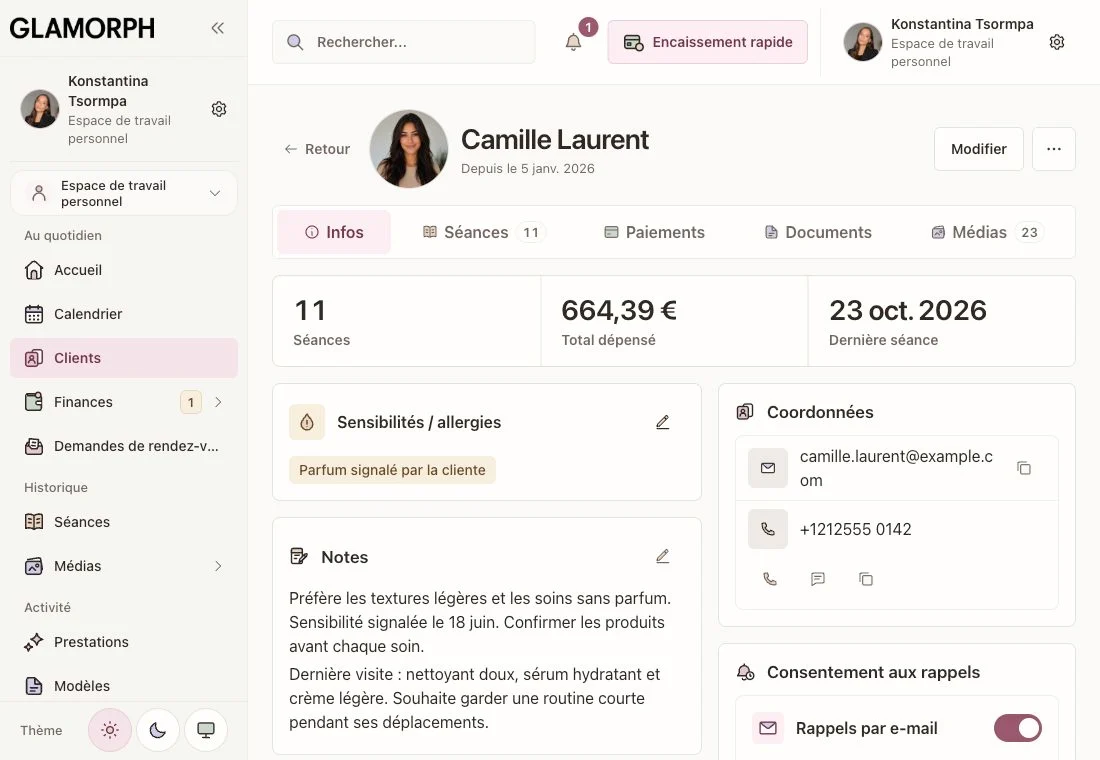Click the 'Consentement aux rappels' heading
The image size is (1100, 760).
pos(873,672)
